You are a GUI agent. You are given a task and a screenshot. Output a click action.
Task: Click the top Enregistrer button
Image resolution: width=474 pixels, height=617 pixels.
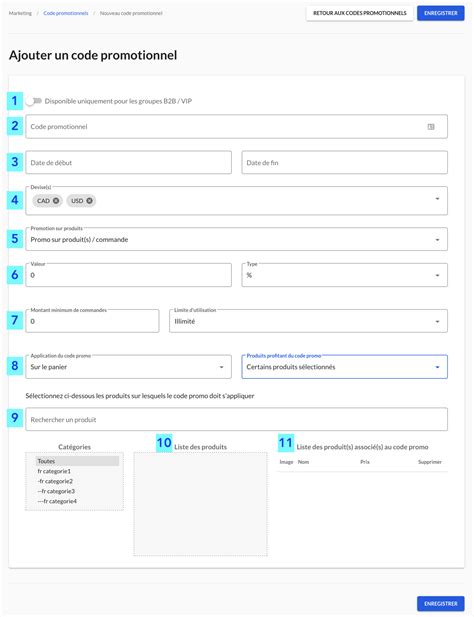coord(441,13)
